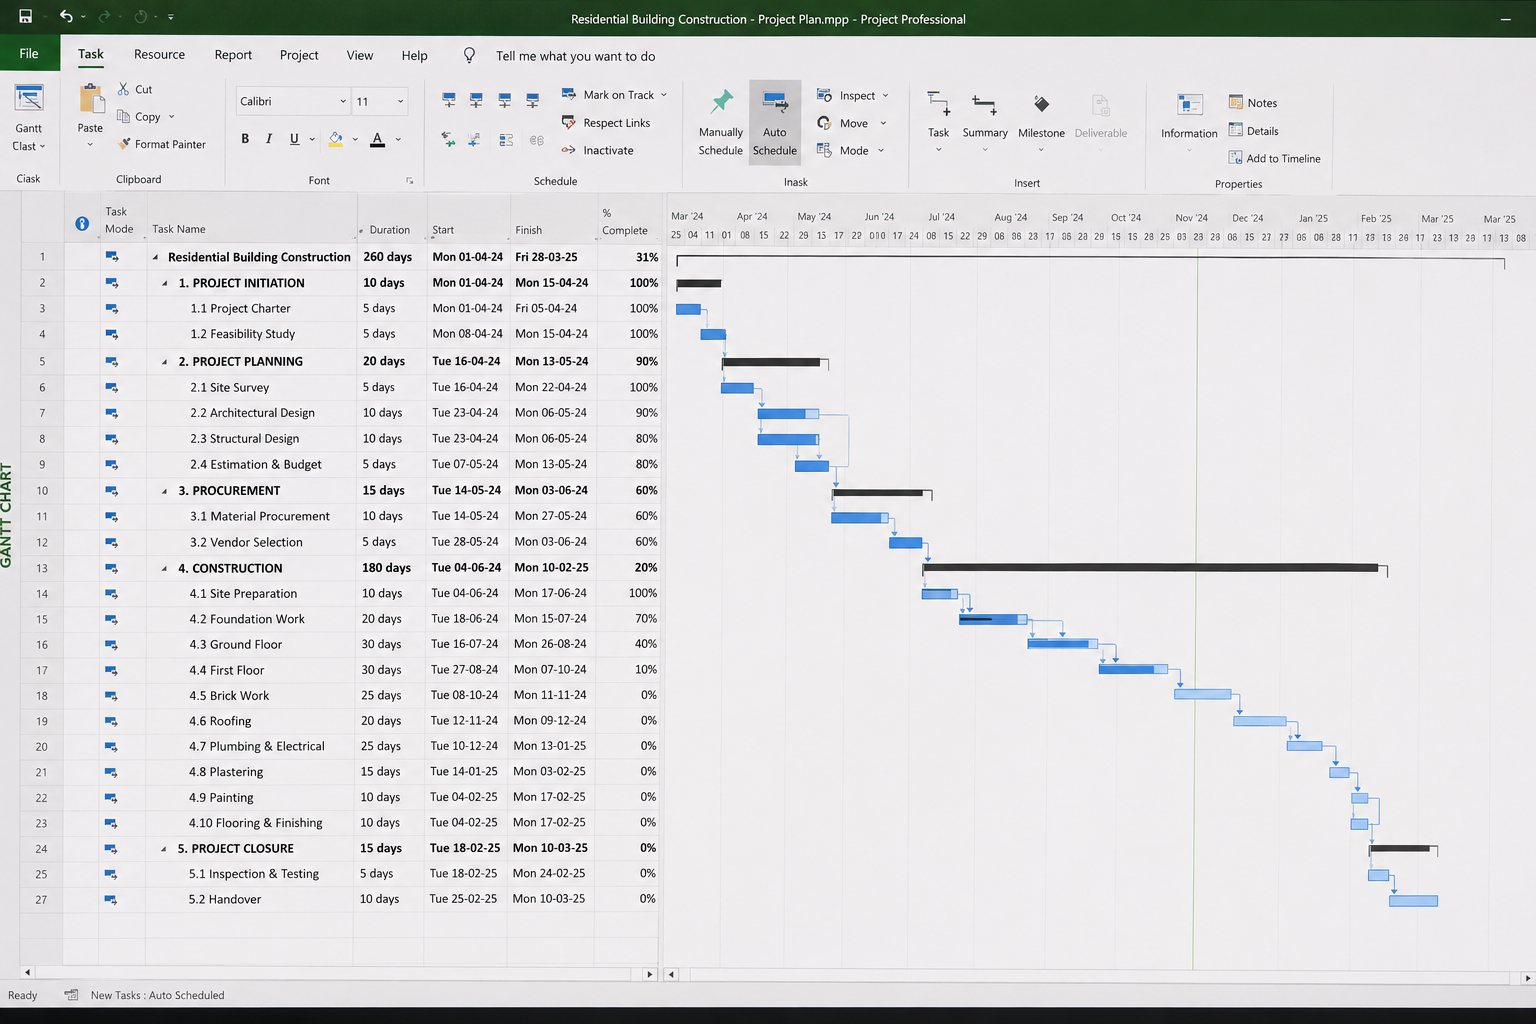Click Add to Timeline
This screenshot has width=1536, height=1024.
[x=1275, y=158]
